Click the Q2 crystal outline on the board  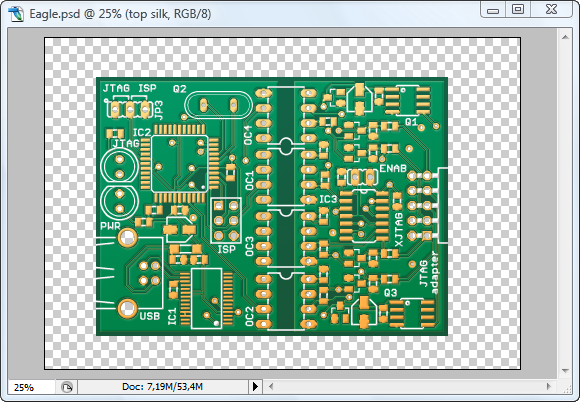pos(218,105)
